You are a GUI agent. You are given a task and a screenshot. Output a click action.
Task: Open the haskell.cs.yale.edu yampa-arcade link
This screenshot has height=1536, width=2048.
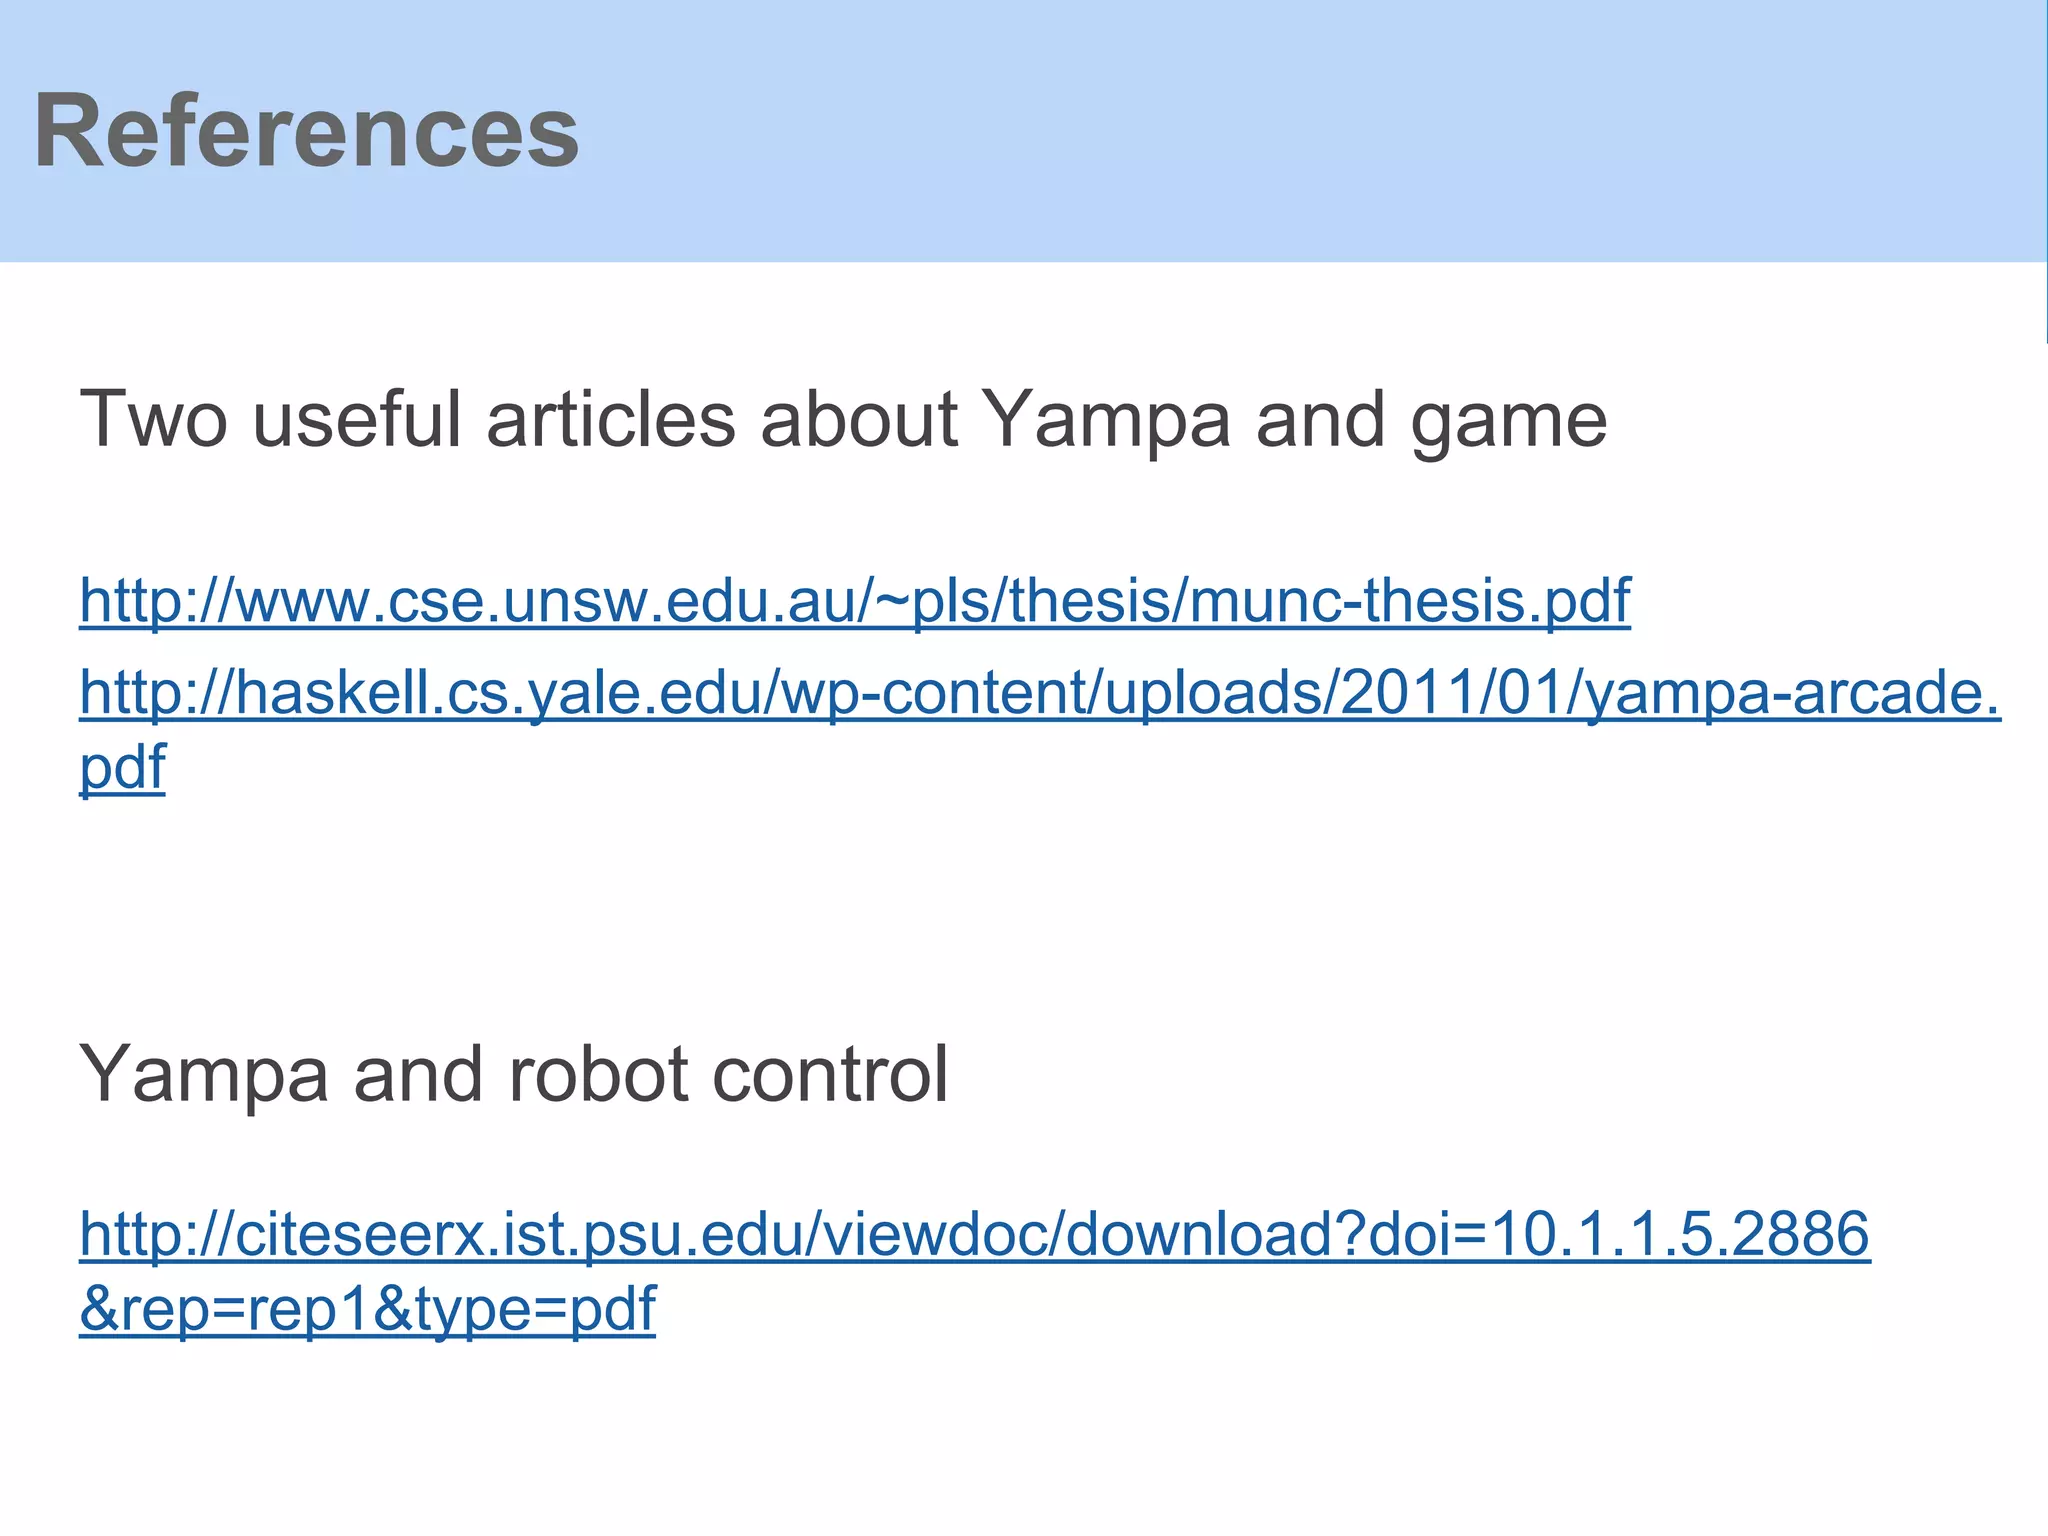pyautogui.click(x=1040, y=693)
